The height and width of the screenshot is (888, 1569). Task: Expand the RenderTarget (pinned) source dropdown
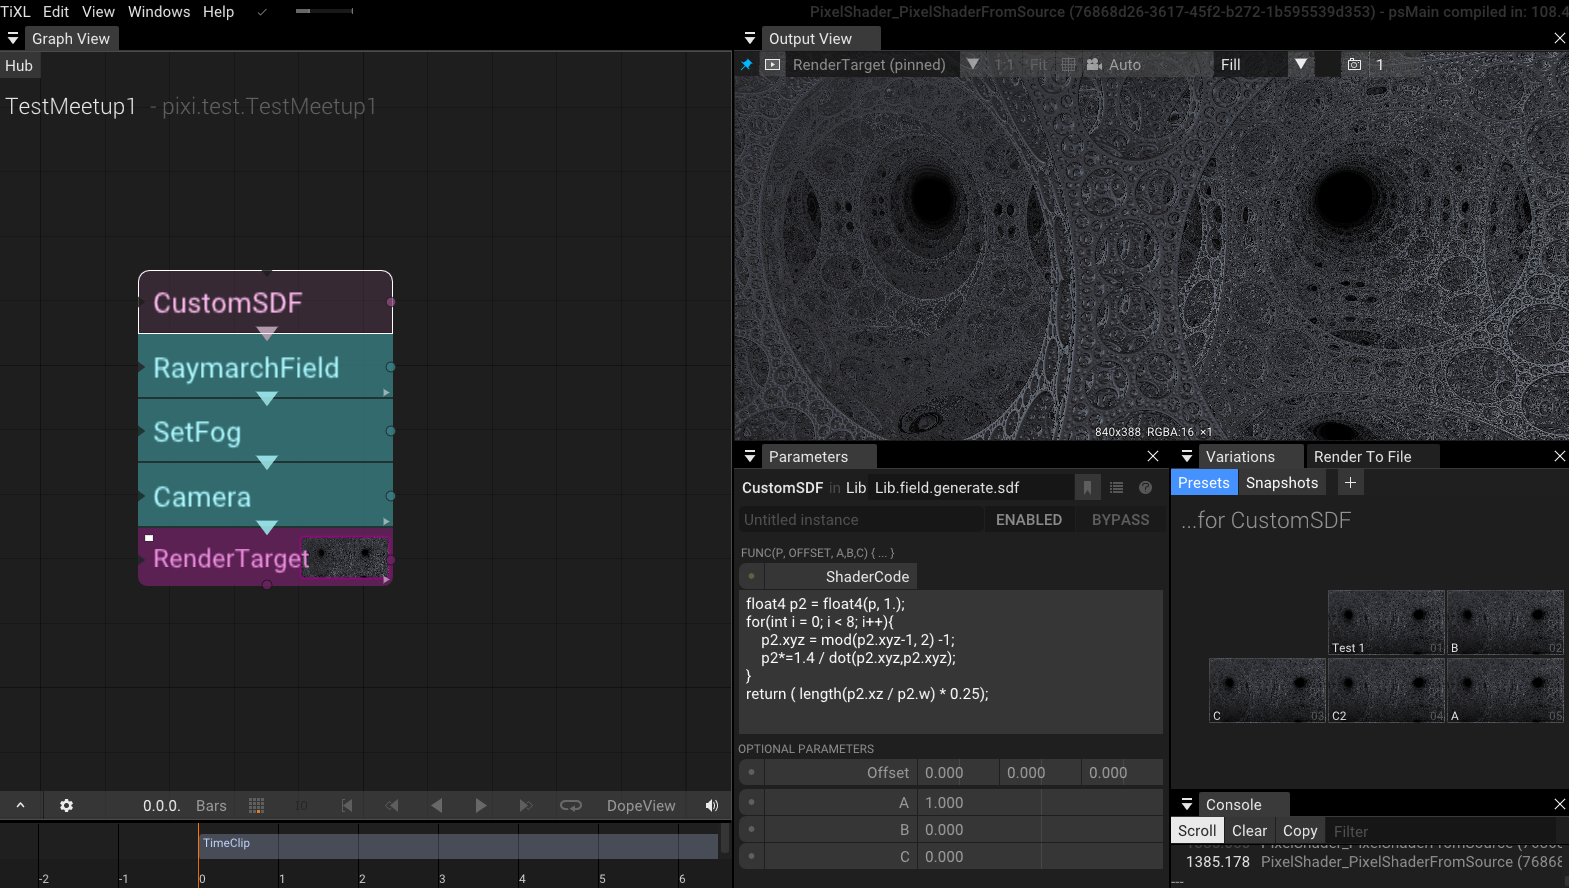[972, 65]
